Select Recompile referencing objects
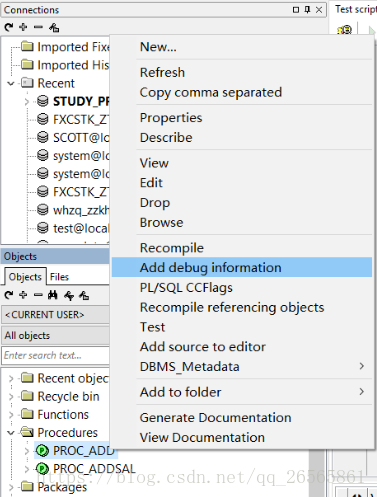This screenshot has width=377, height=497. (242, 307)
